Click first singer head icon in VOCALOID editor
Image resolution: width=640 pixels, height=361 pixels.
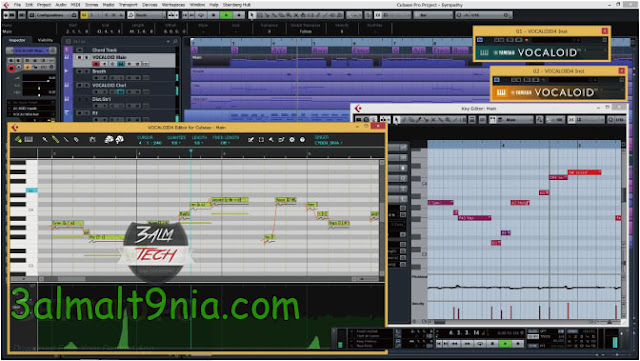pos(109,140)
